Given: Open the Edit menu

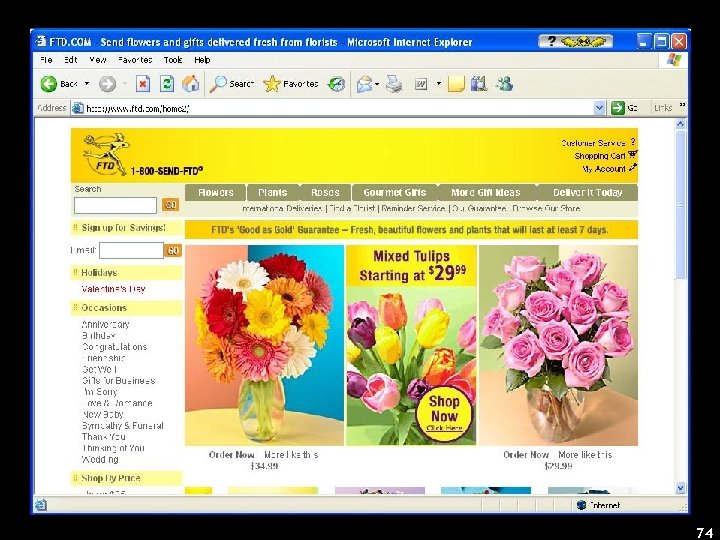Looking at the screenshot, I should point(70,60).
